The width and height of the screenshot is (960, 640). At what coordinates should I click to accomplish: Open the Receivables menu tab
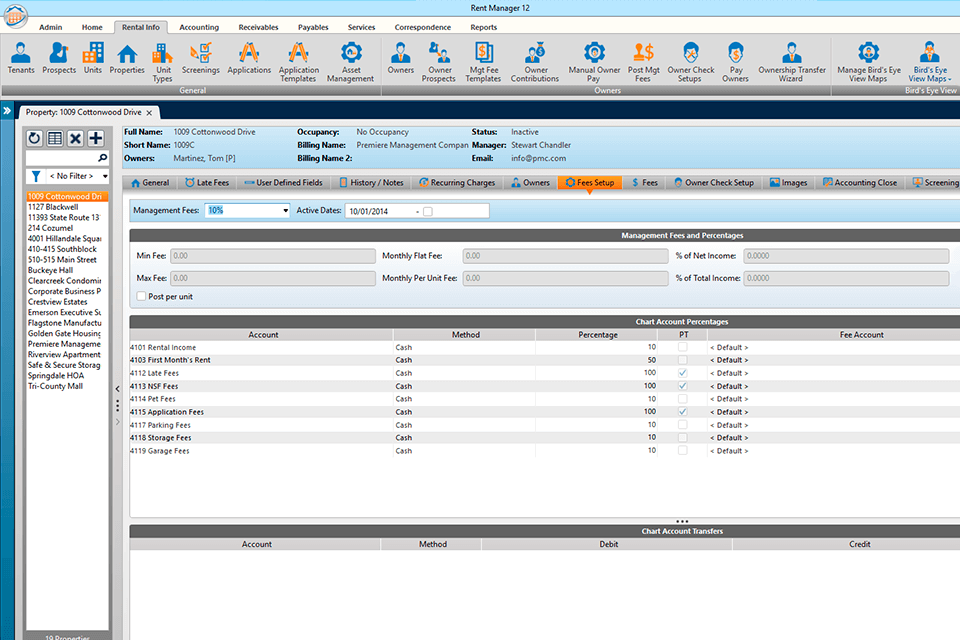point(258,27)
